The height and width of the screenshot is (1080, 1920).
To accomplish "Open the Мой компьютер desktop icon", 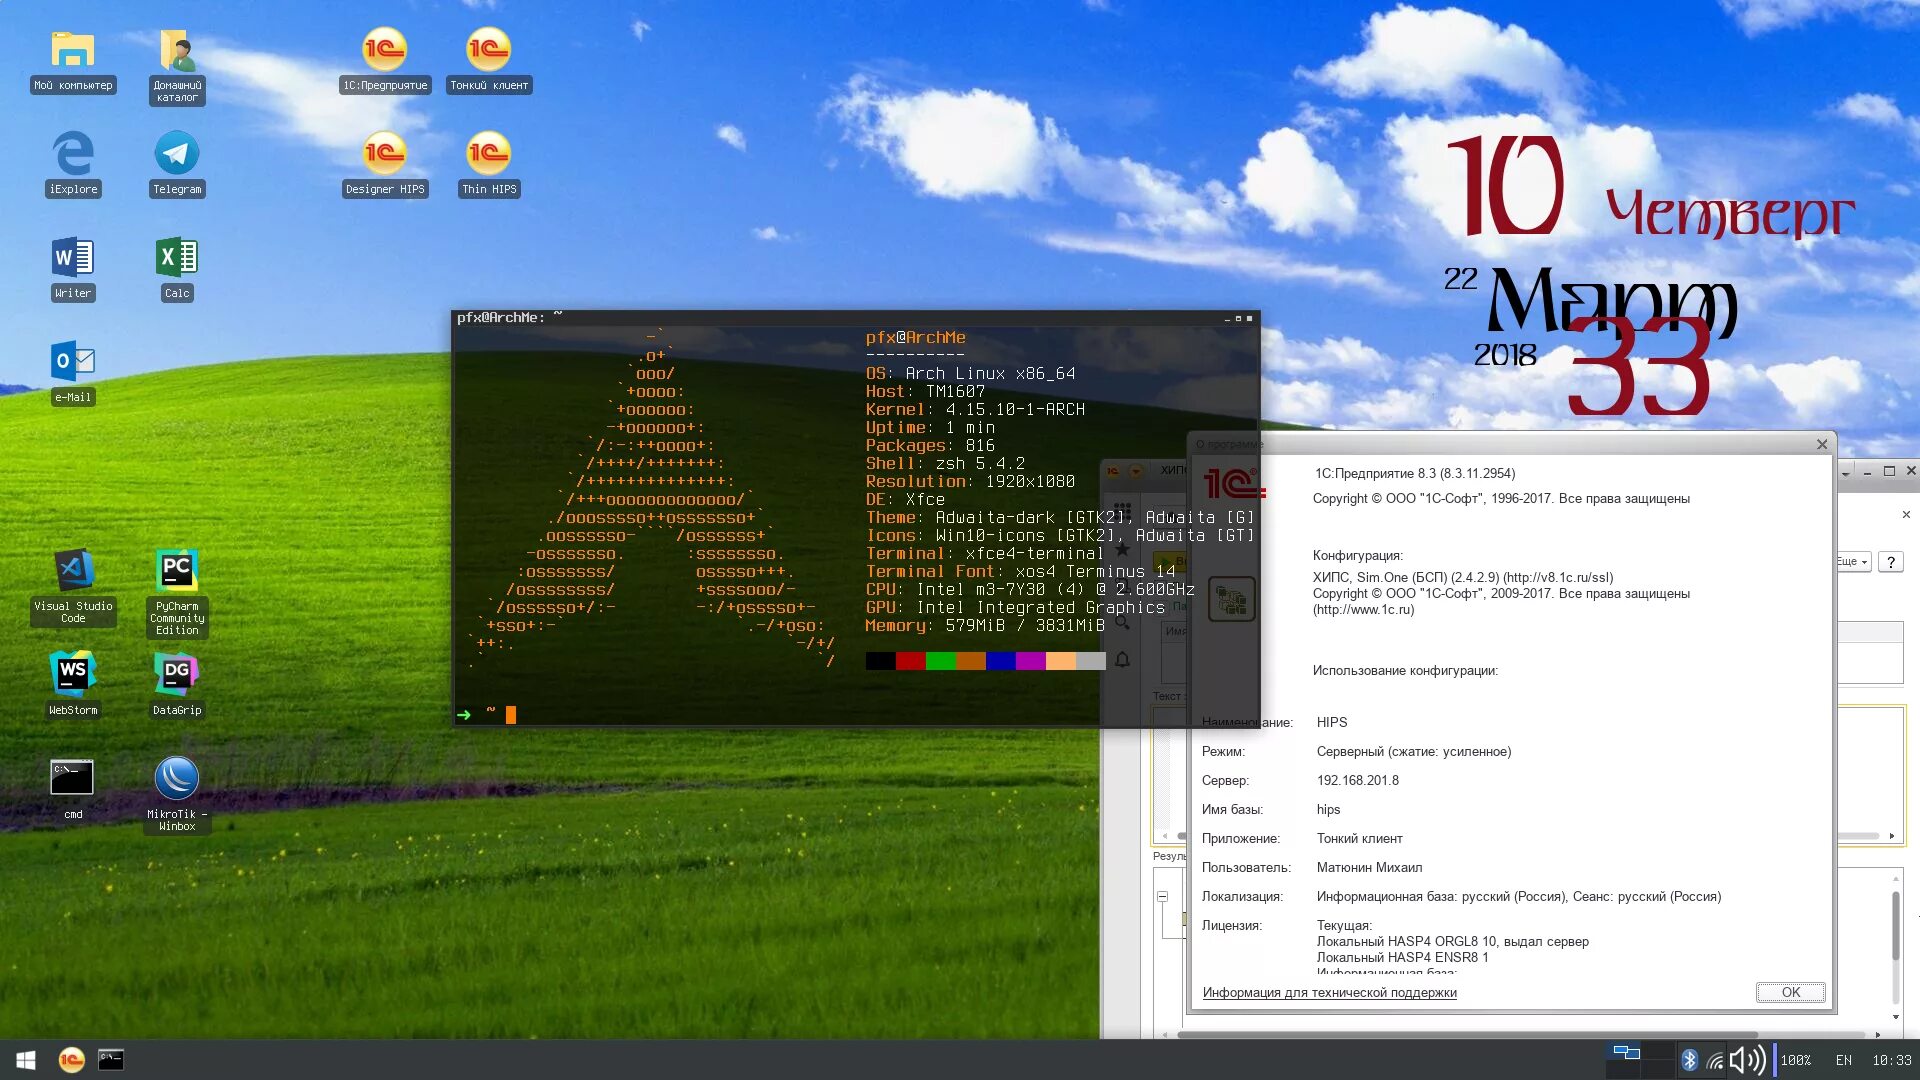I will tap(73, 62).
